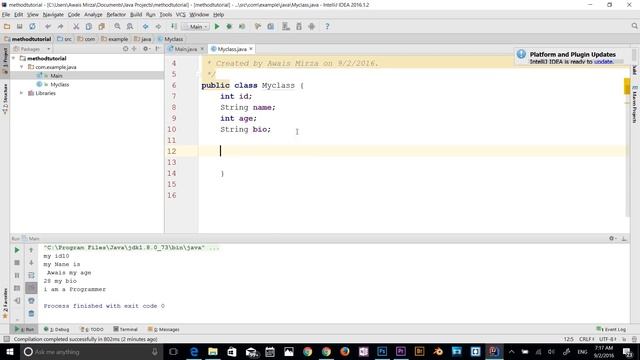Stop process via square icon in Run panel
This screenshot has height=360, width=640.
pyautogui.click(x=17, y=262)
